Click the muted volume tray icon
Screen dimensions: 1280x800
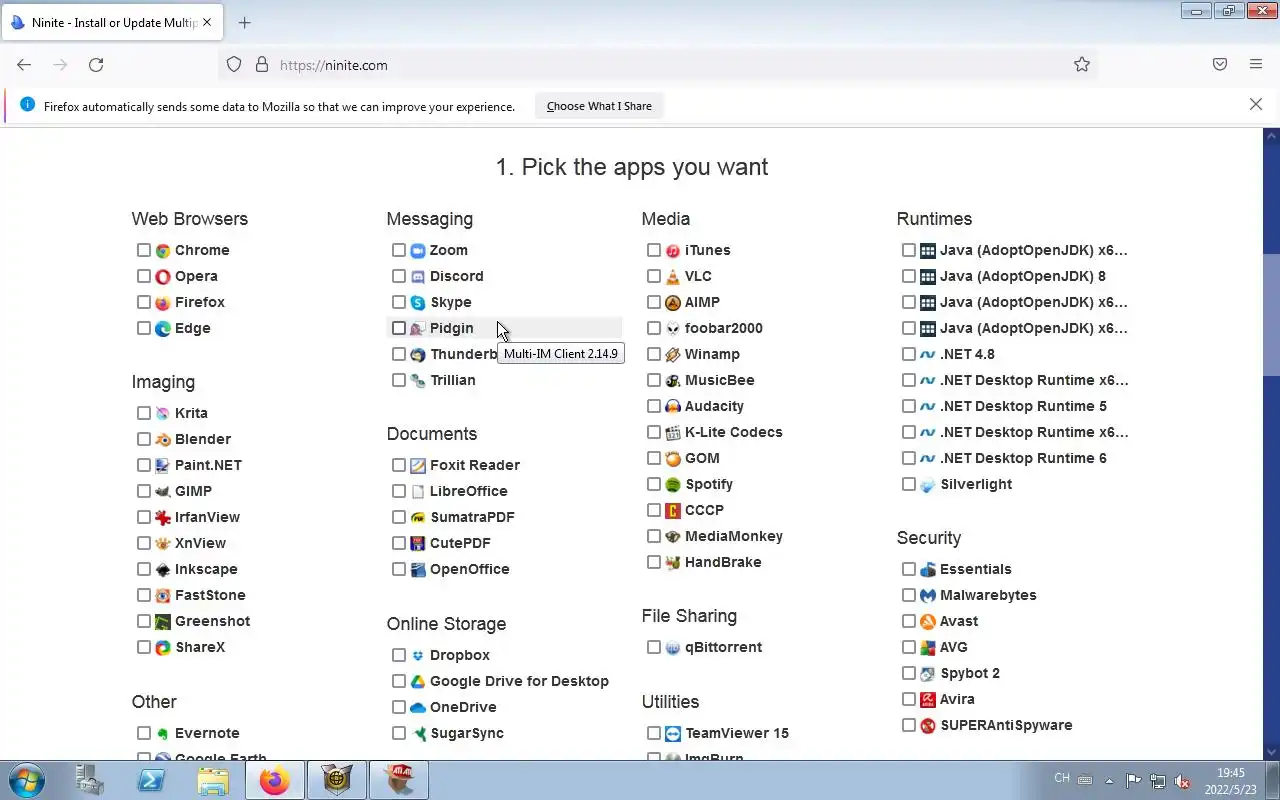coord(1182,781)
